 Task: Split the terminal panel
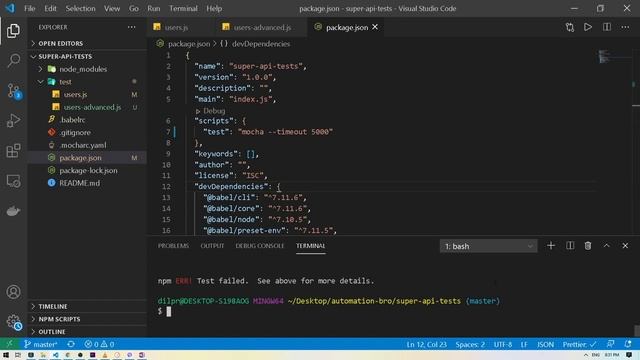click(x=570, y=246)
